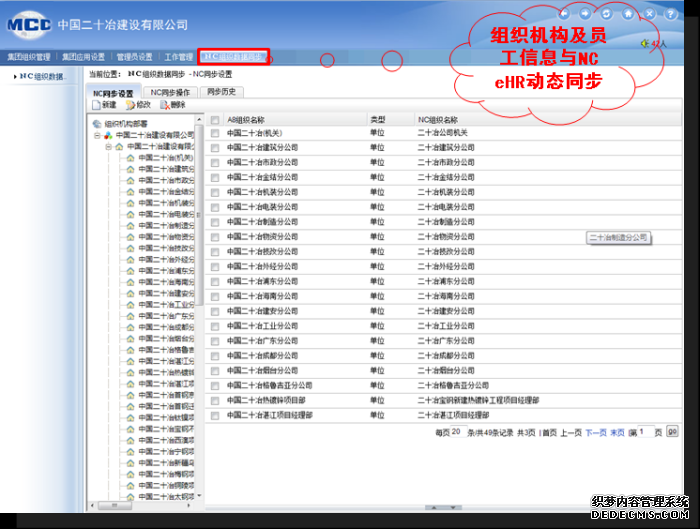Click the round X icon in header
Image resolution: width=700 pixels, height=529 pixels.
pyautogui.click(x=650, y=14)
